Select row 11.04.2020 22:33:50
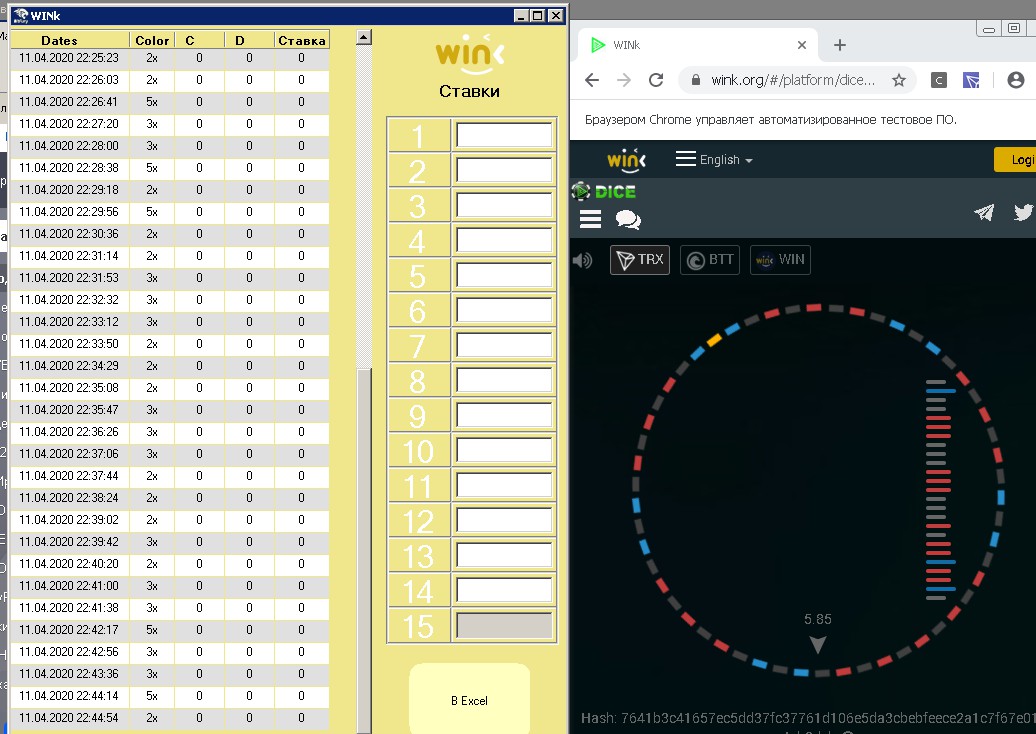 tap(170, 344)
